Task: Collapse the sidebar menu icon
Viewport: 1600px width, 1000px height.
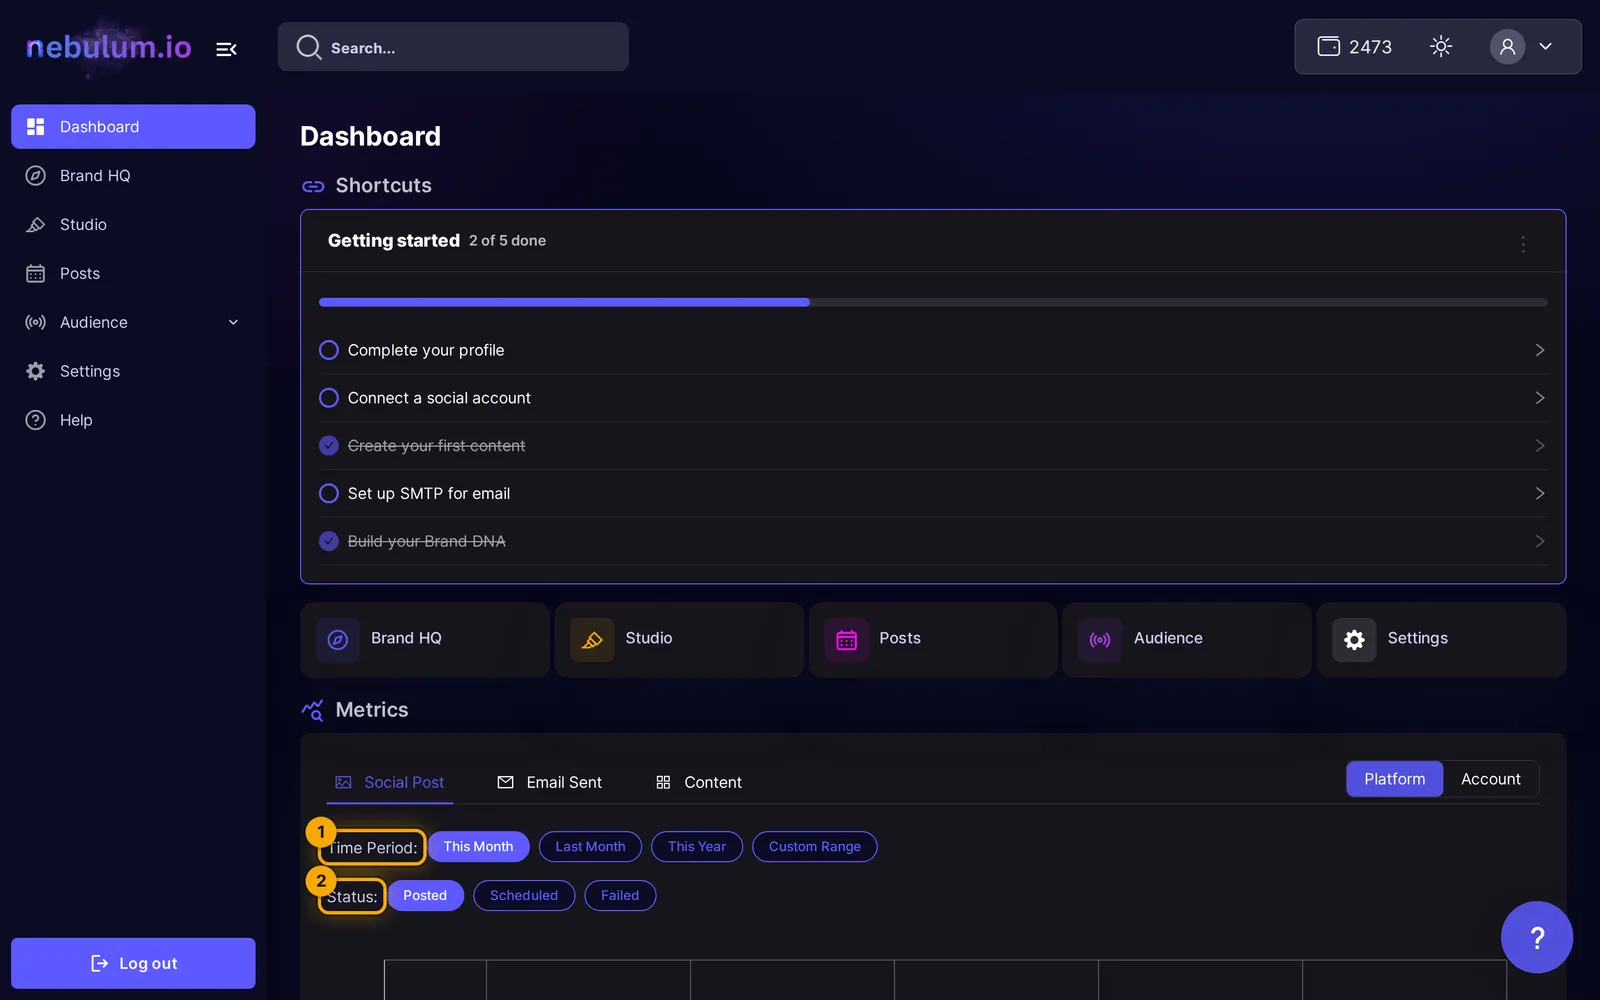Action: (x=226, y=49)
